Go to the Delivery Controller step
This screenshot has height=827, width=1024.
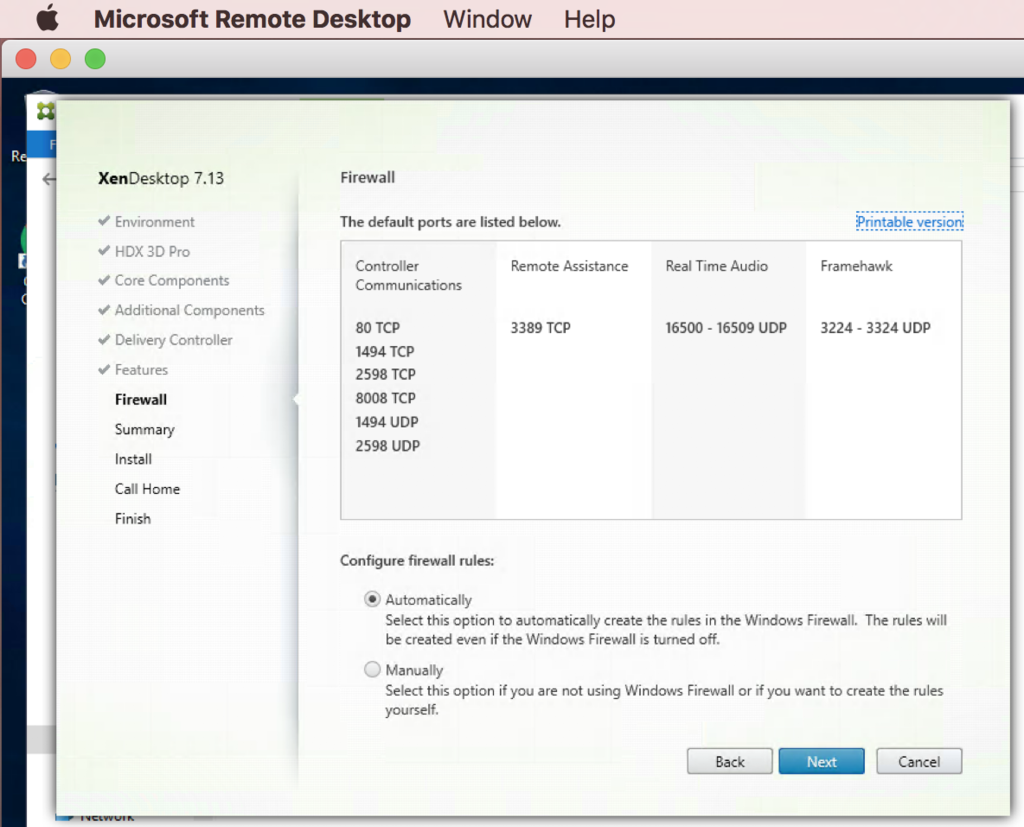174,340
